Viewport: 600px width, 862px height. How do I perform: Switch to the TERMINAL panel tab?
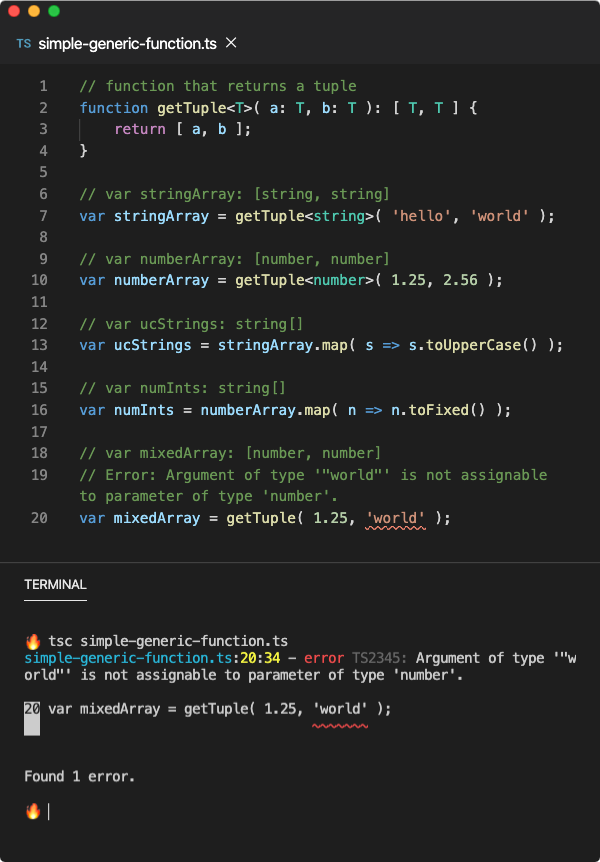pos(56,584)
